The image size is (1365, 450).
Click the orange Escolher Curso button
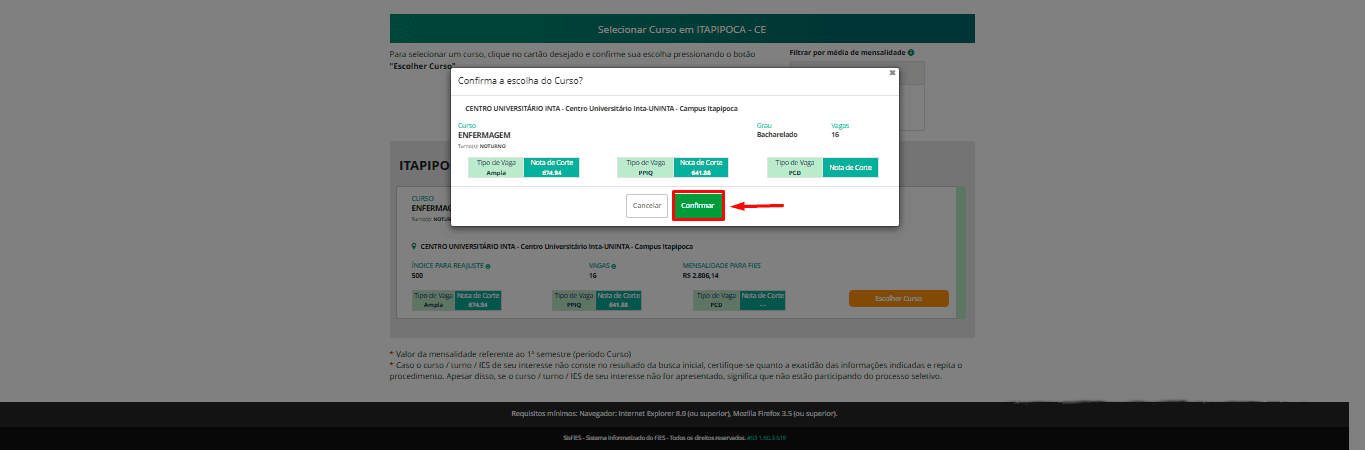(898, 298)
